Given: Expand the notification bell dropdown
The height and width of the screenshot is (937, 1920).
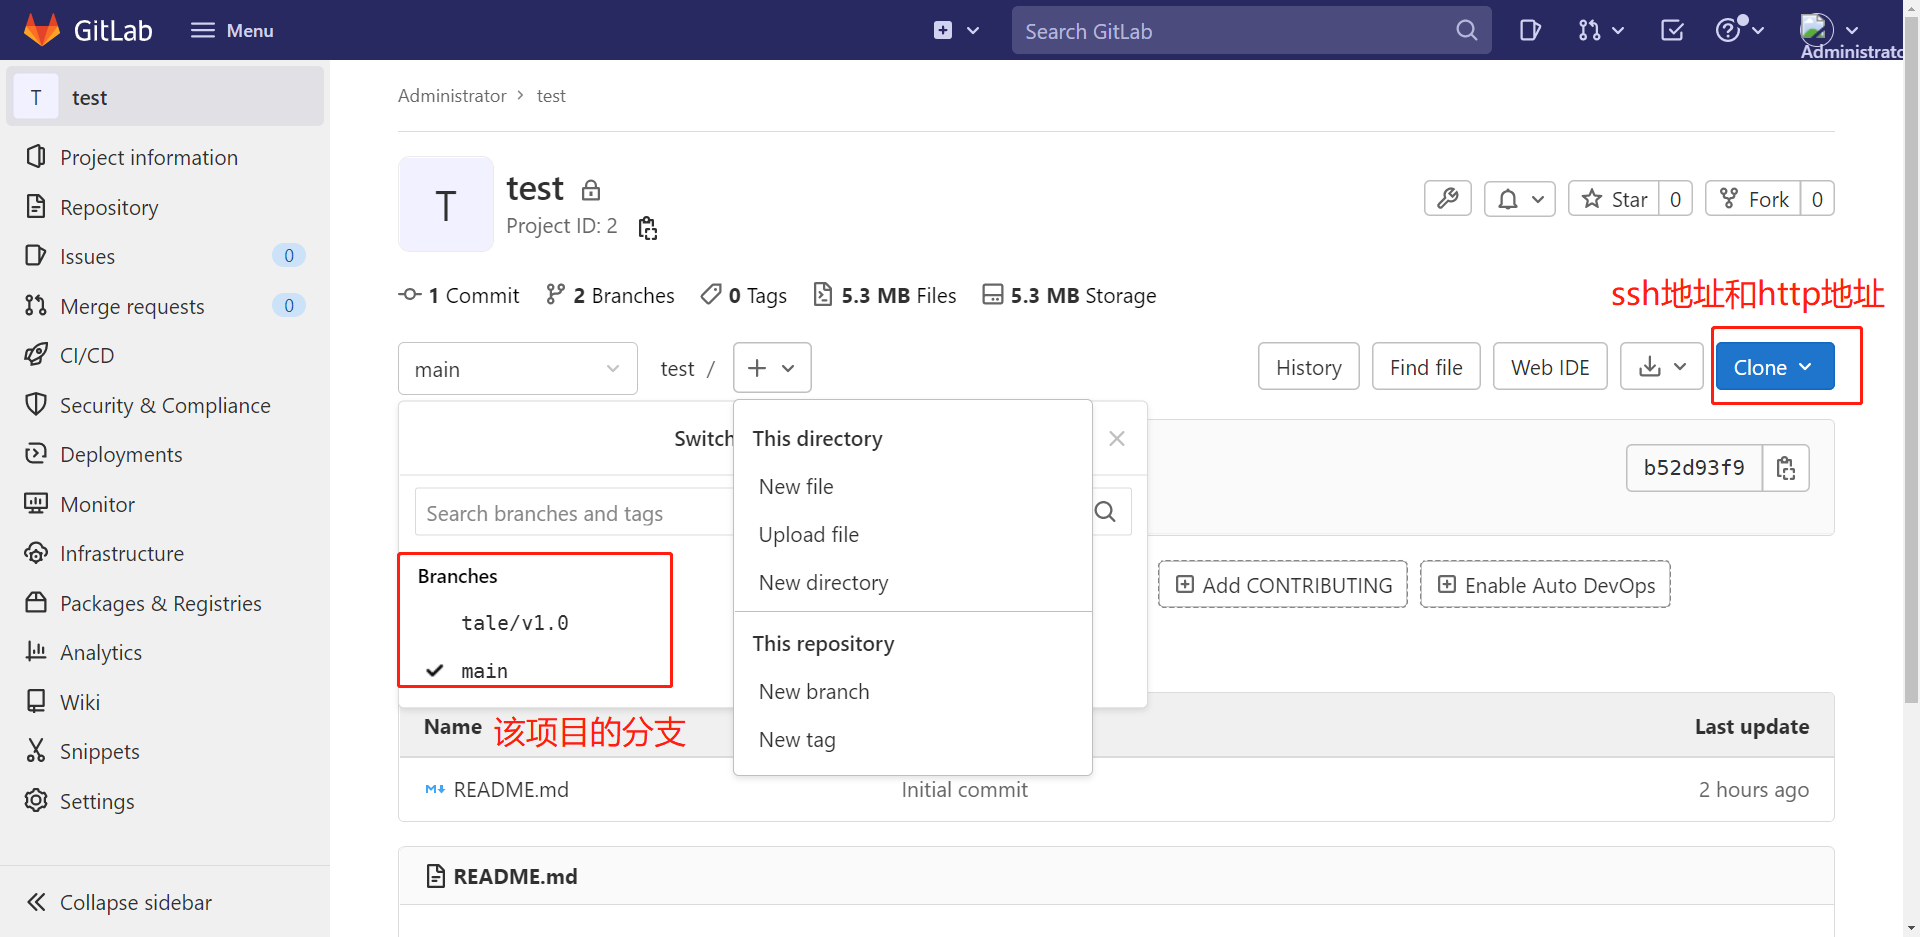Looking at the screenshot, I should (1519, 198).
